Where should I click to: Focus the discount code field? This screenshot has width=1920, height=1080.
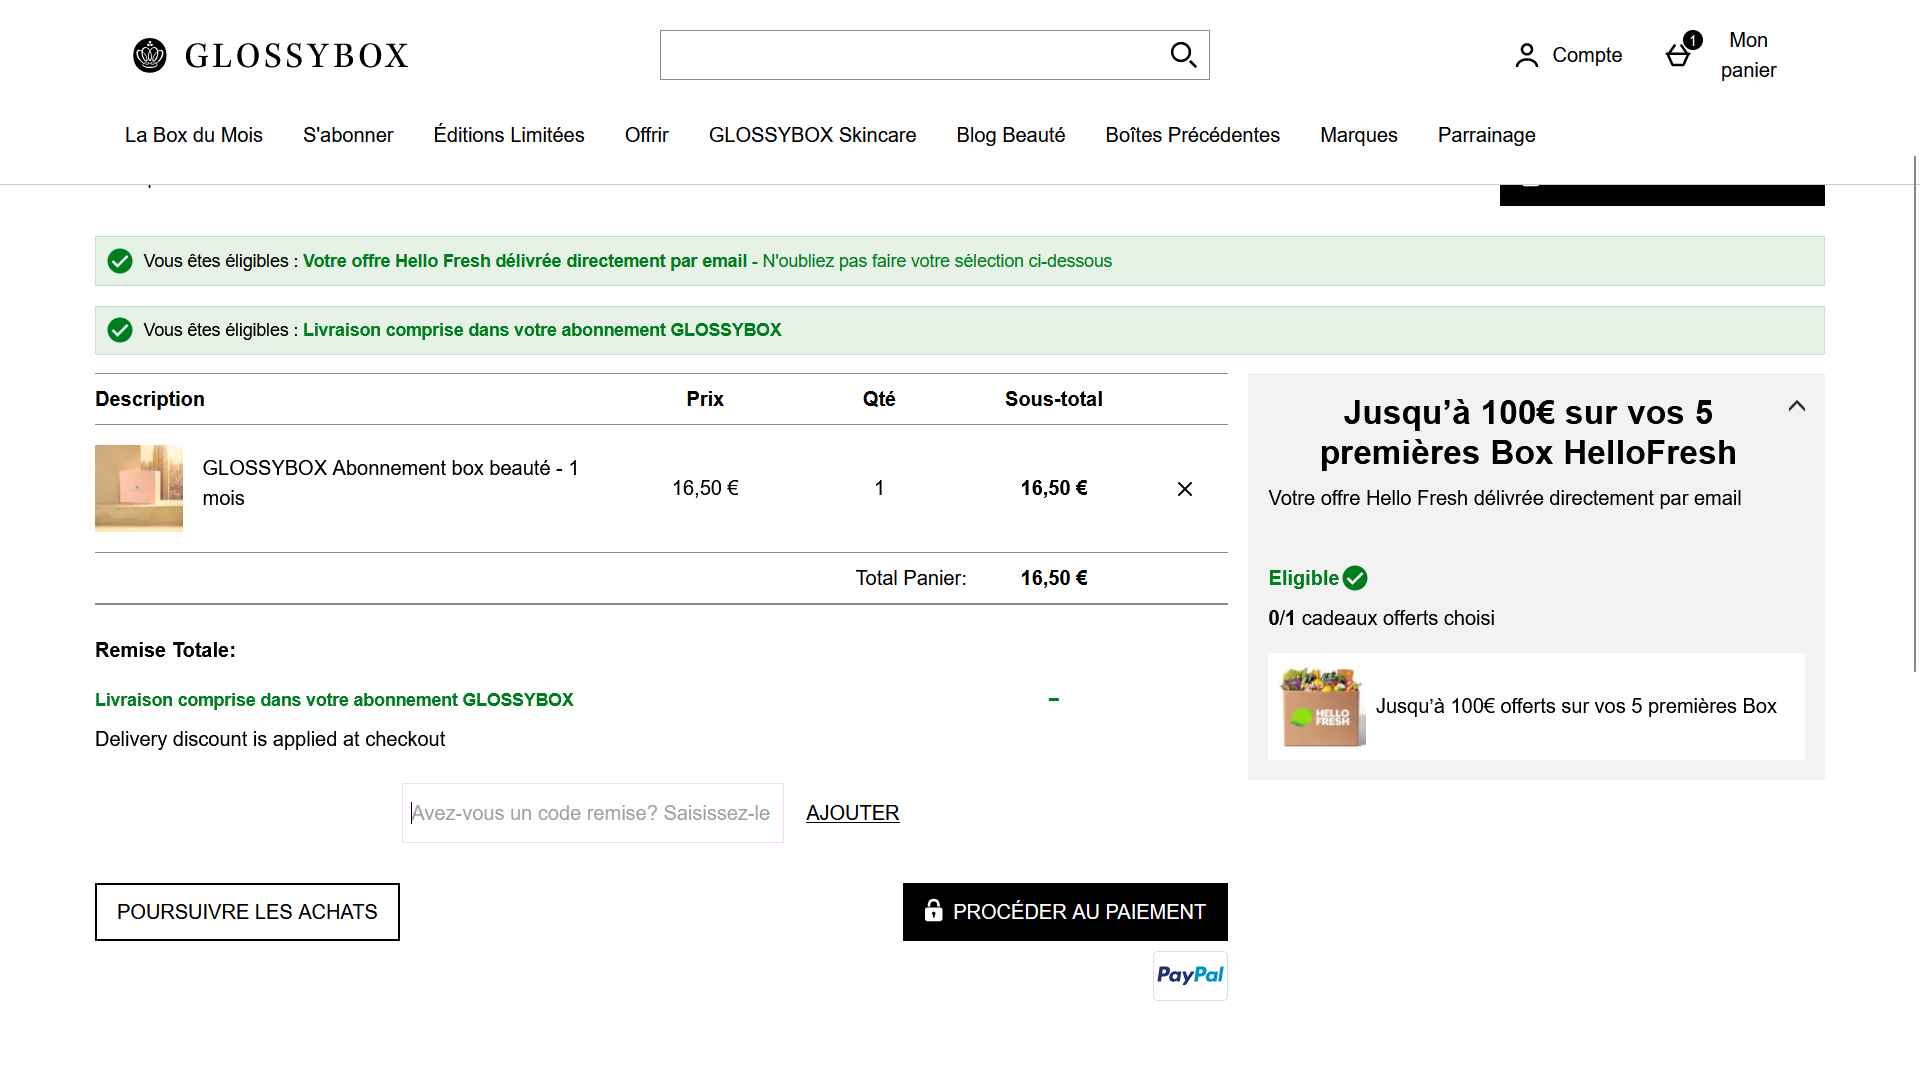(x=593, y=813)
